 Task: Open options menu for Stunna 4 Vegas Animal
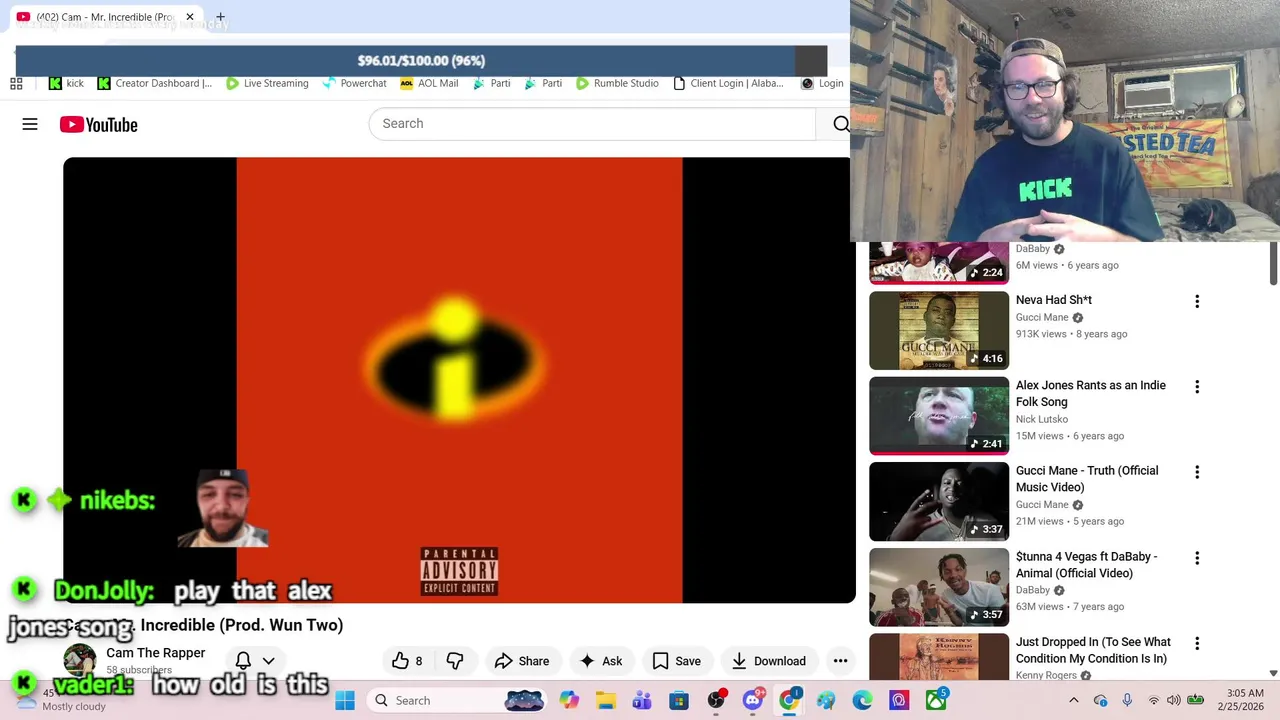pos(1197,558)
